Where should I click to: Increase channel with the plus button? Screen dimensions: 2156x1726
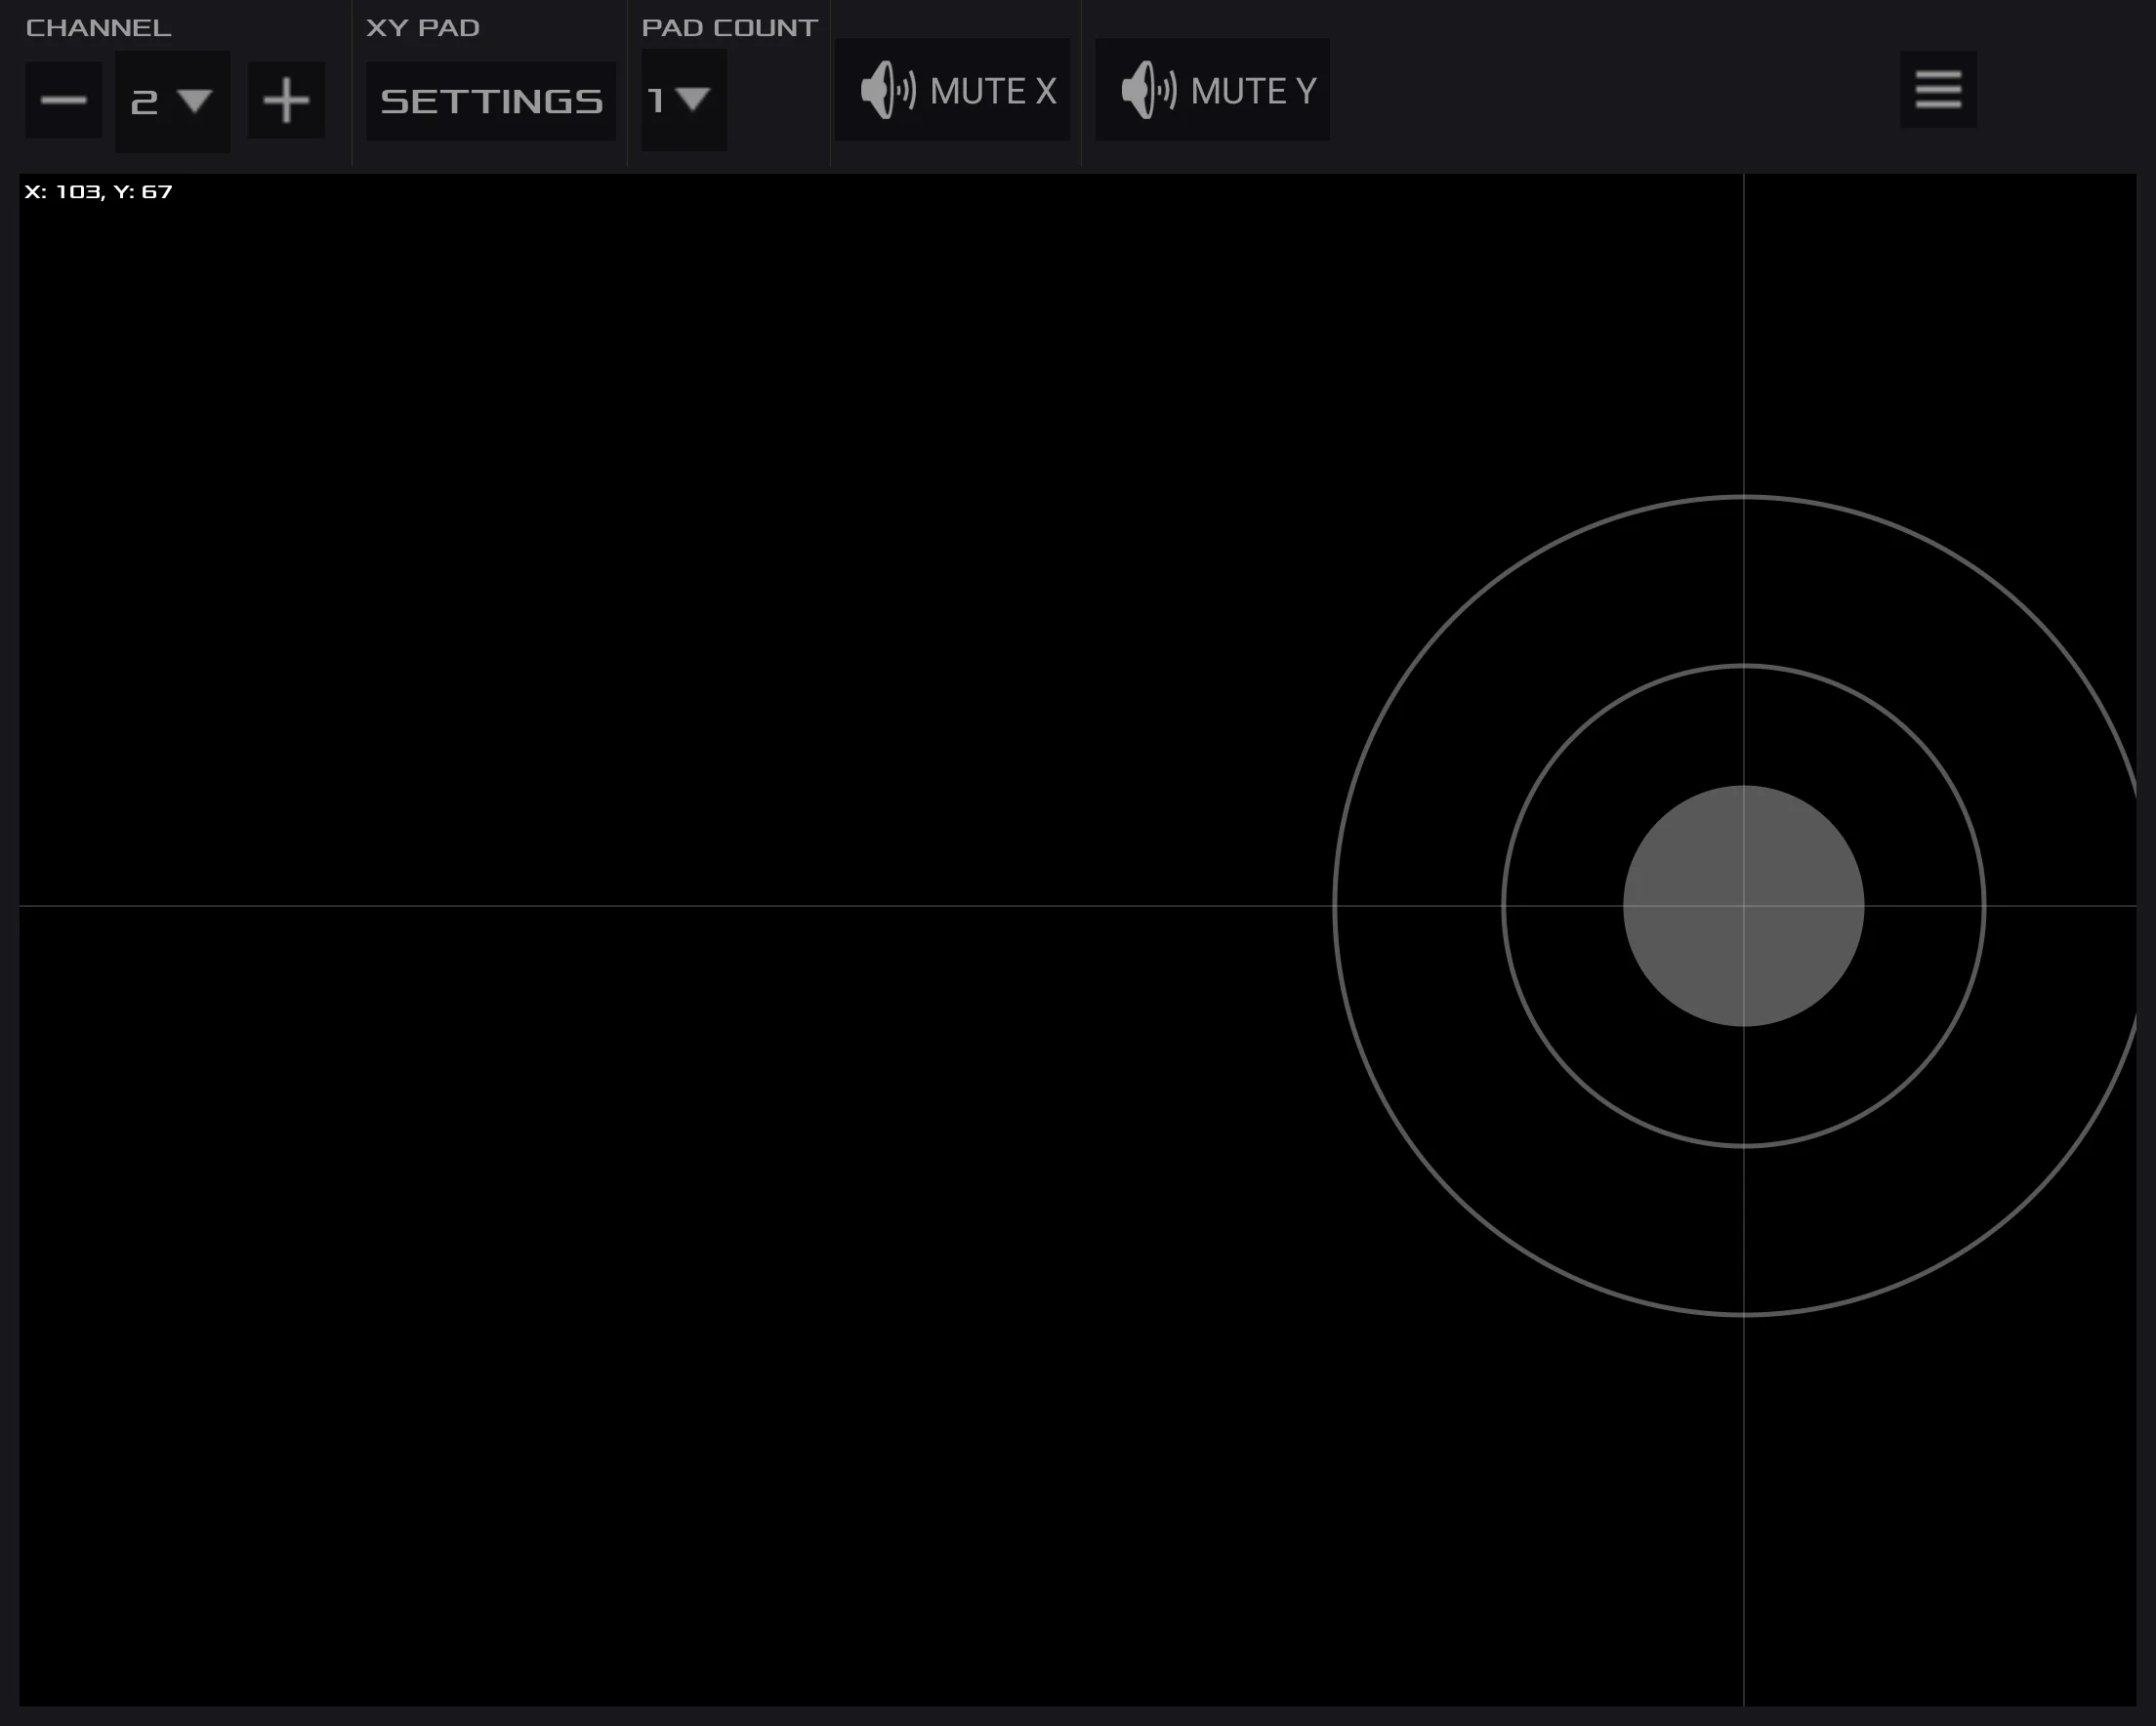pyautogui.click(x=286, y=100)
